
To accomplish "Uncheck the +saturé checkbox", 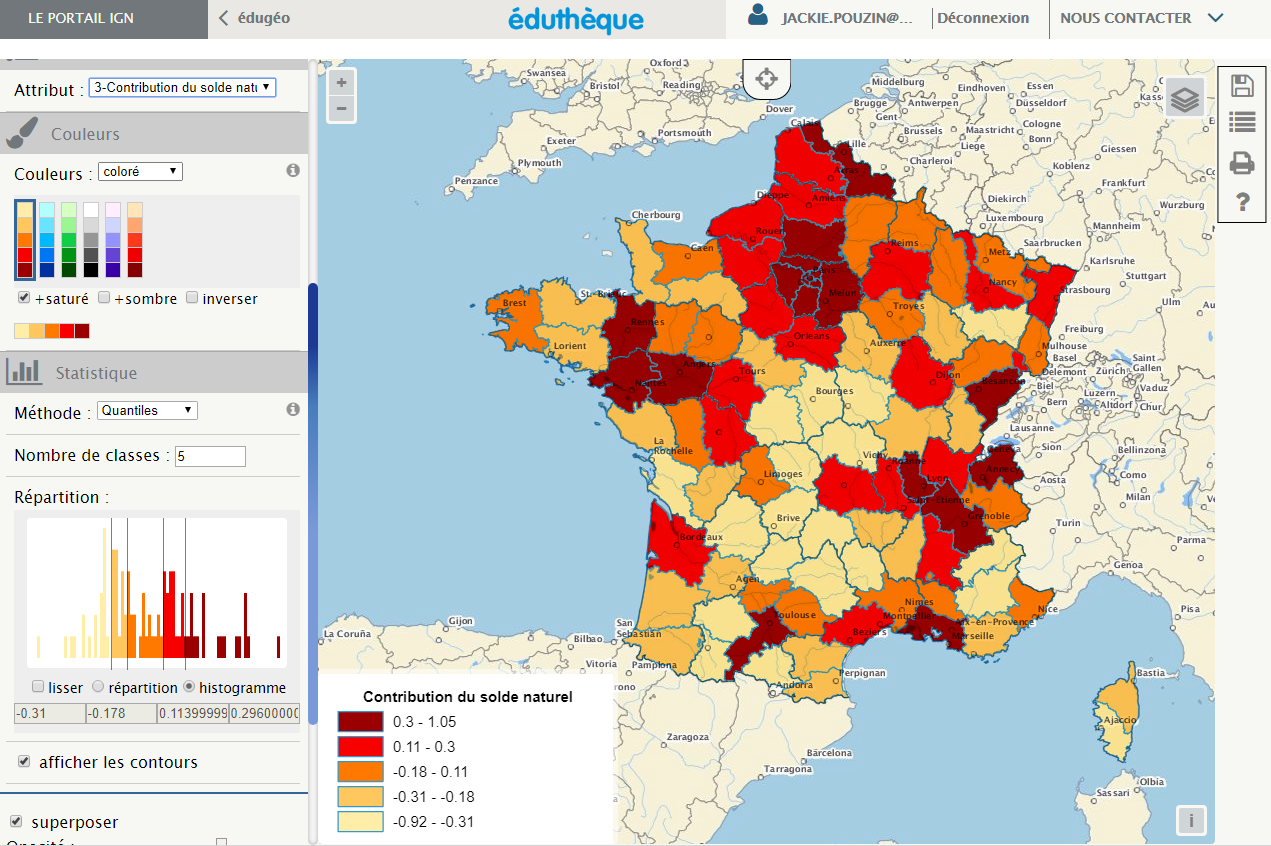I will click(x=24, y=298).
